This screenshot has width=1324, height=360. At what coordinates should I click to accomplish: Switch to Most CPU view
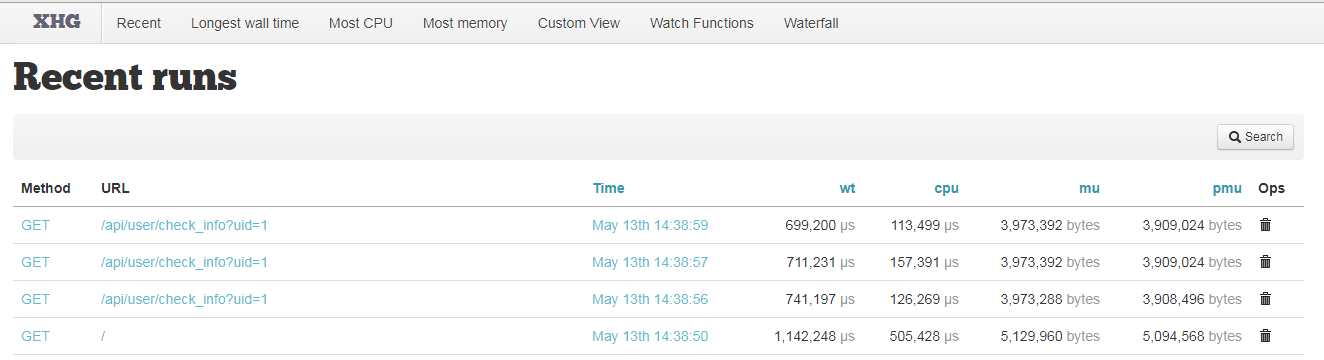361,23
